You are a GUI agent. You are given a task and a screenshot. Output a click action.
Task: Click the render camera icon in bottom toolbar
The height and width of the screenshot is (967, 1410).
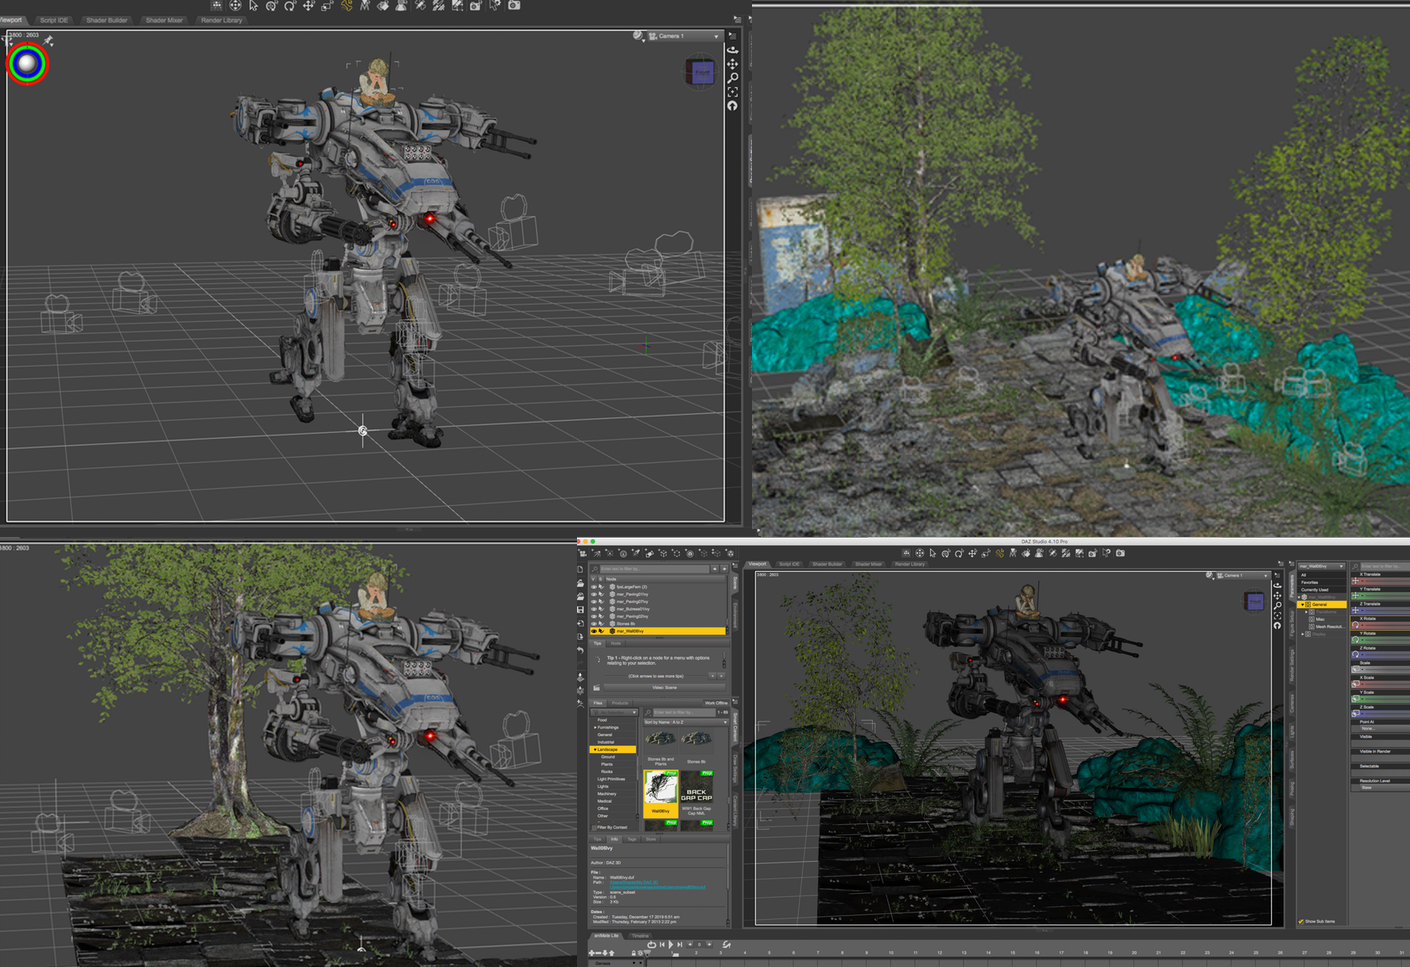coord(1120,553)
